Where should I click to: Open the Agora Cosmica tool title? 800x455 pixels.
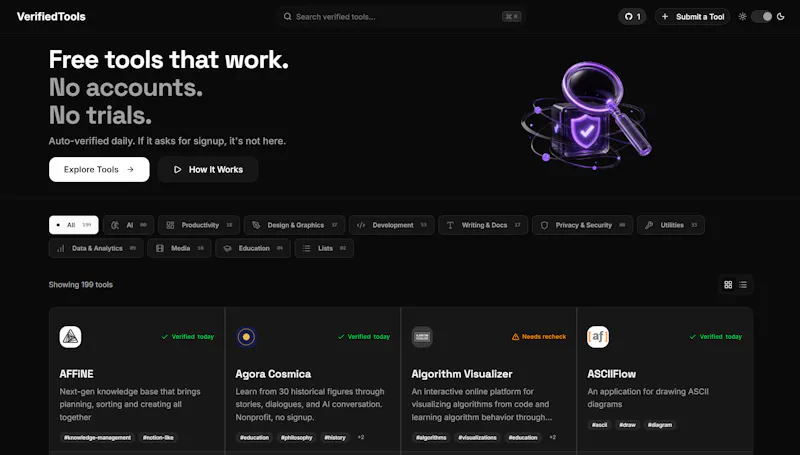pos(273,374)
